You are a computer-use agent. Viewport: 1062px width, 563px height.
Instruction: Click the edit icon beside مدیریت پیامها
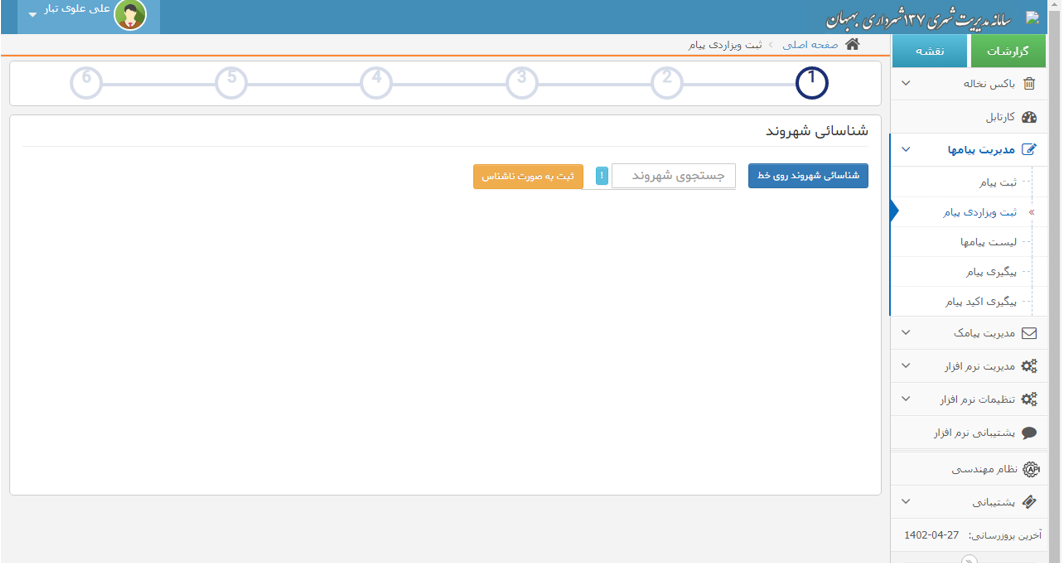pos(1029,150)
